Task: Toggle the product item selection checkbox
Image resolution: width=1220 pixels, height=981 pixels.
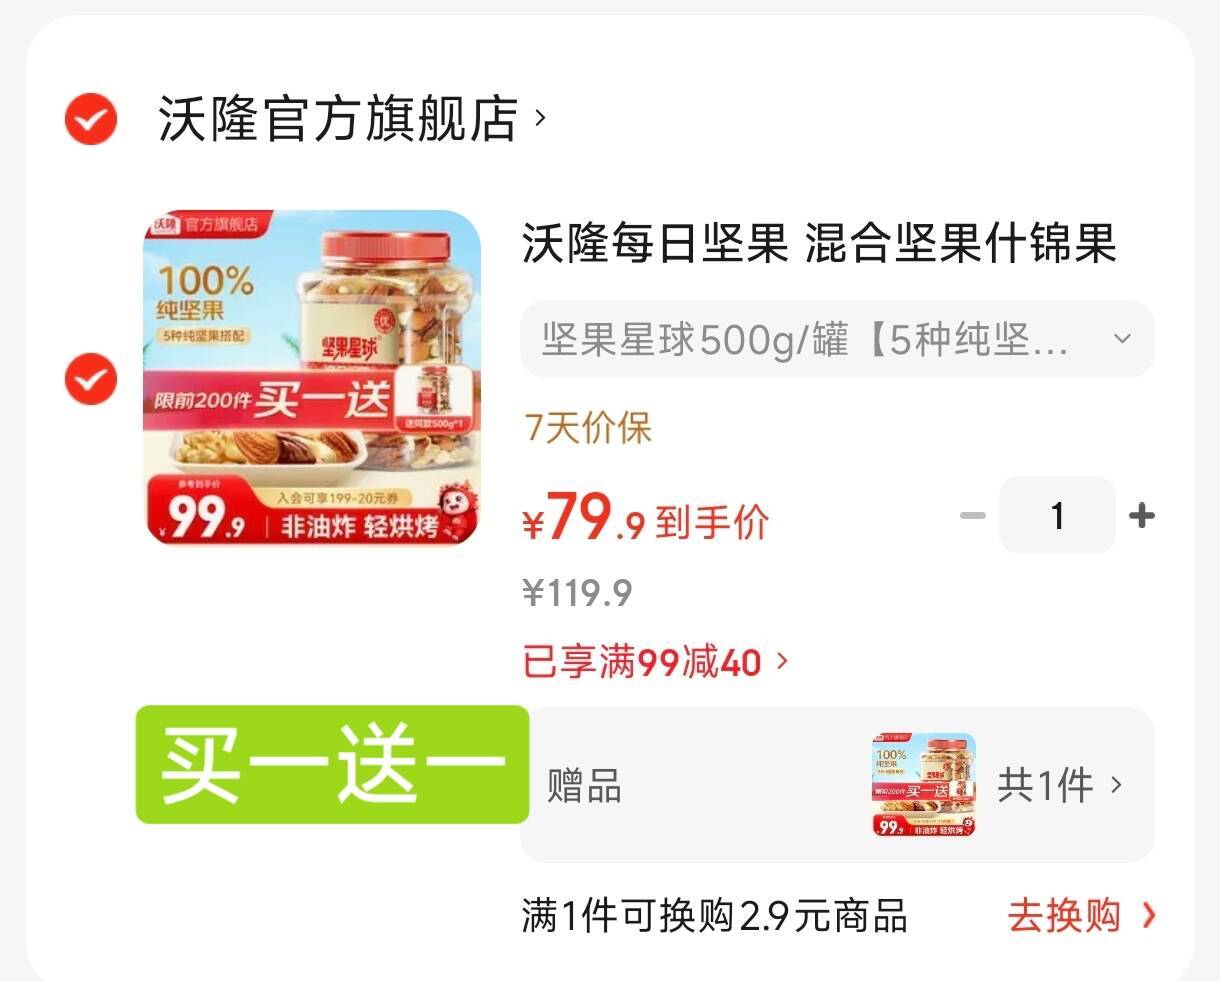Action: point(91,379)
